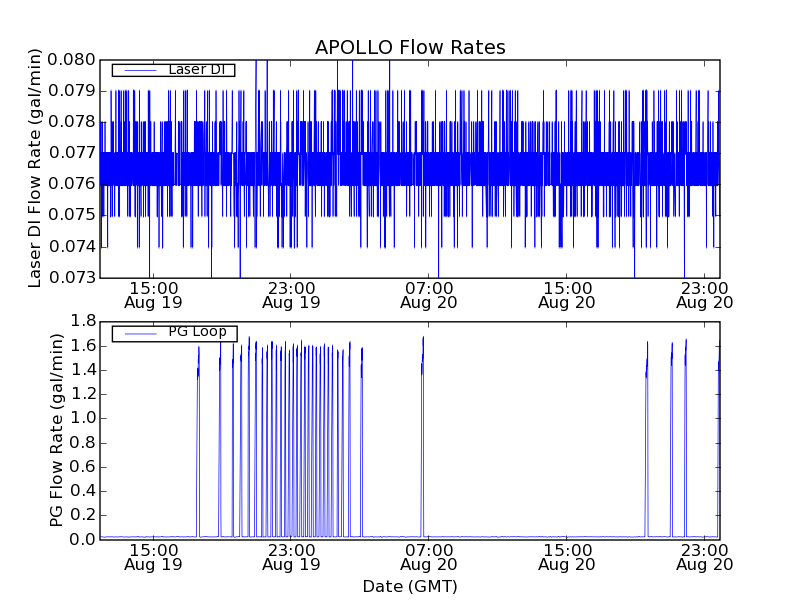Click the 0.079 tick on the top plot

(71, 91)
